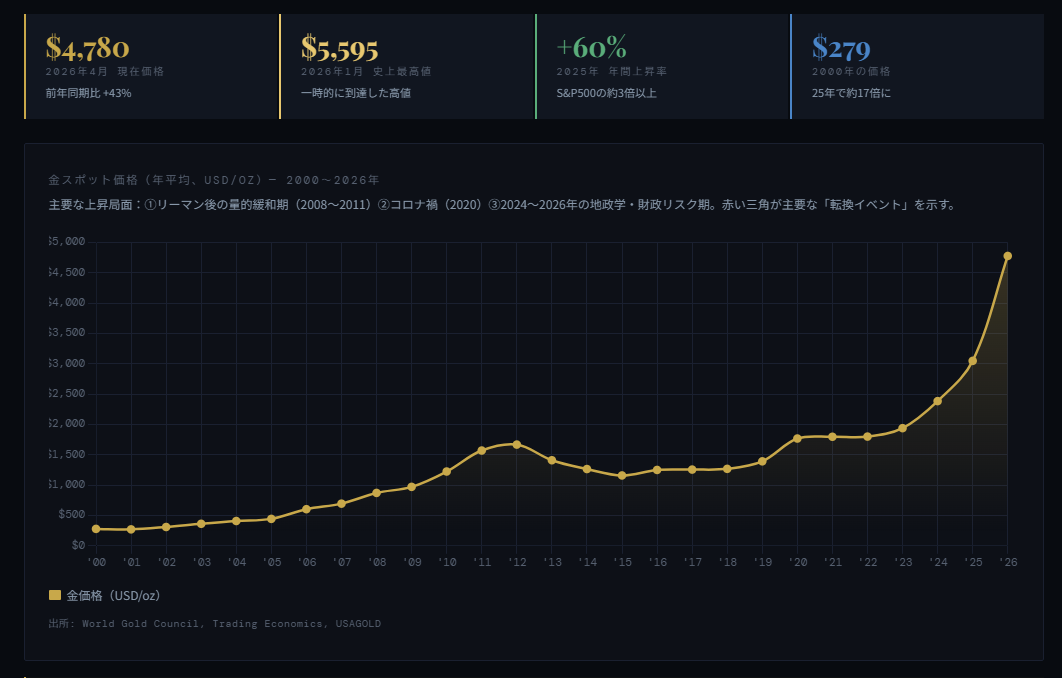Select the $4,780 current price card
The height and width of the screenshot is (678, 1062).
click(151, 67)
